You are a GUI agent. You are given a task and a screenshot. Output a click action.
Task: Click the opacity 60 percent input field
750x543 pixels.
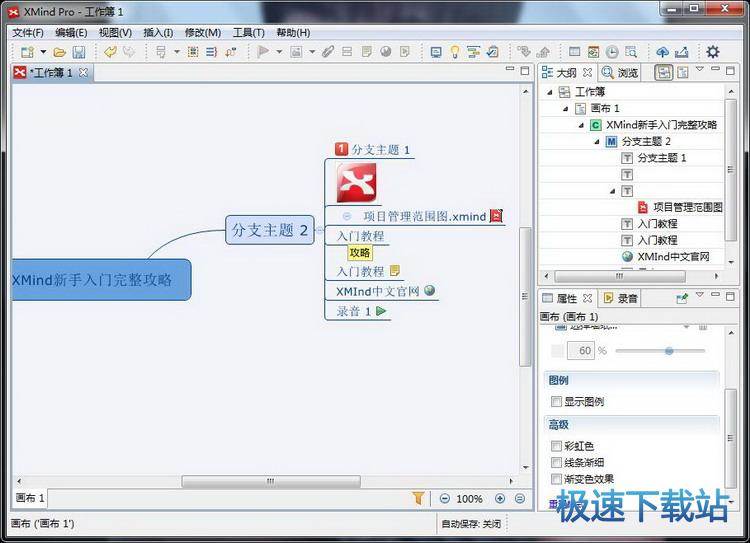tap(580, 351)
